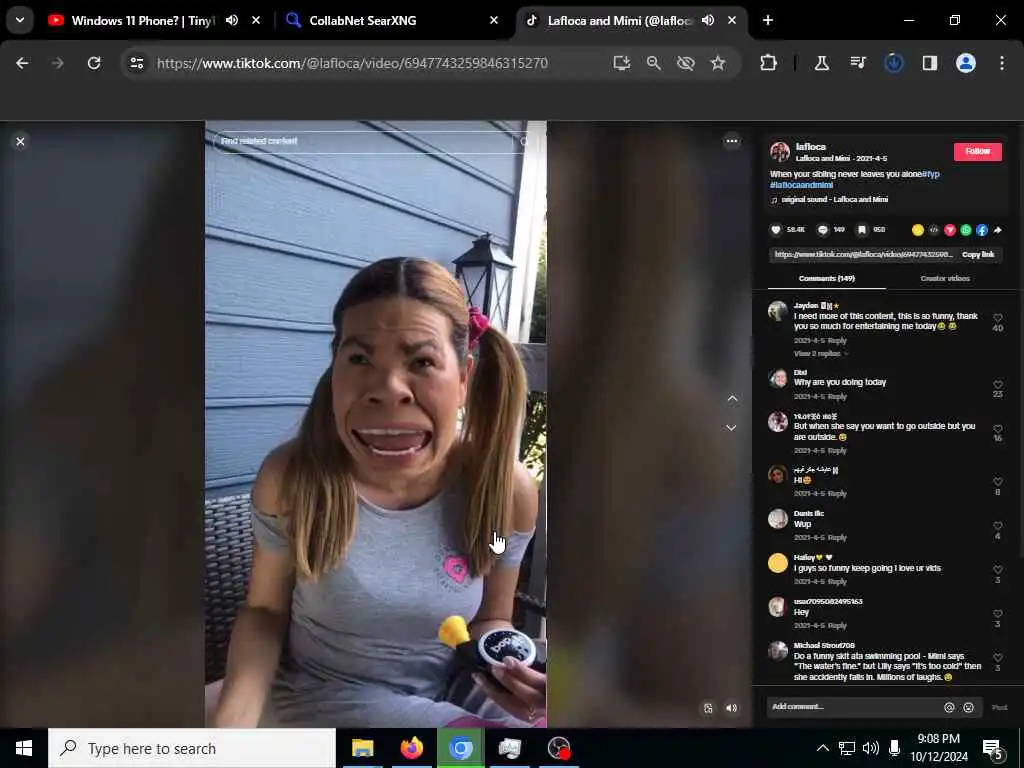Bookmark this page with star

click(718, 63)
